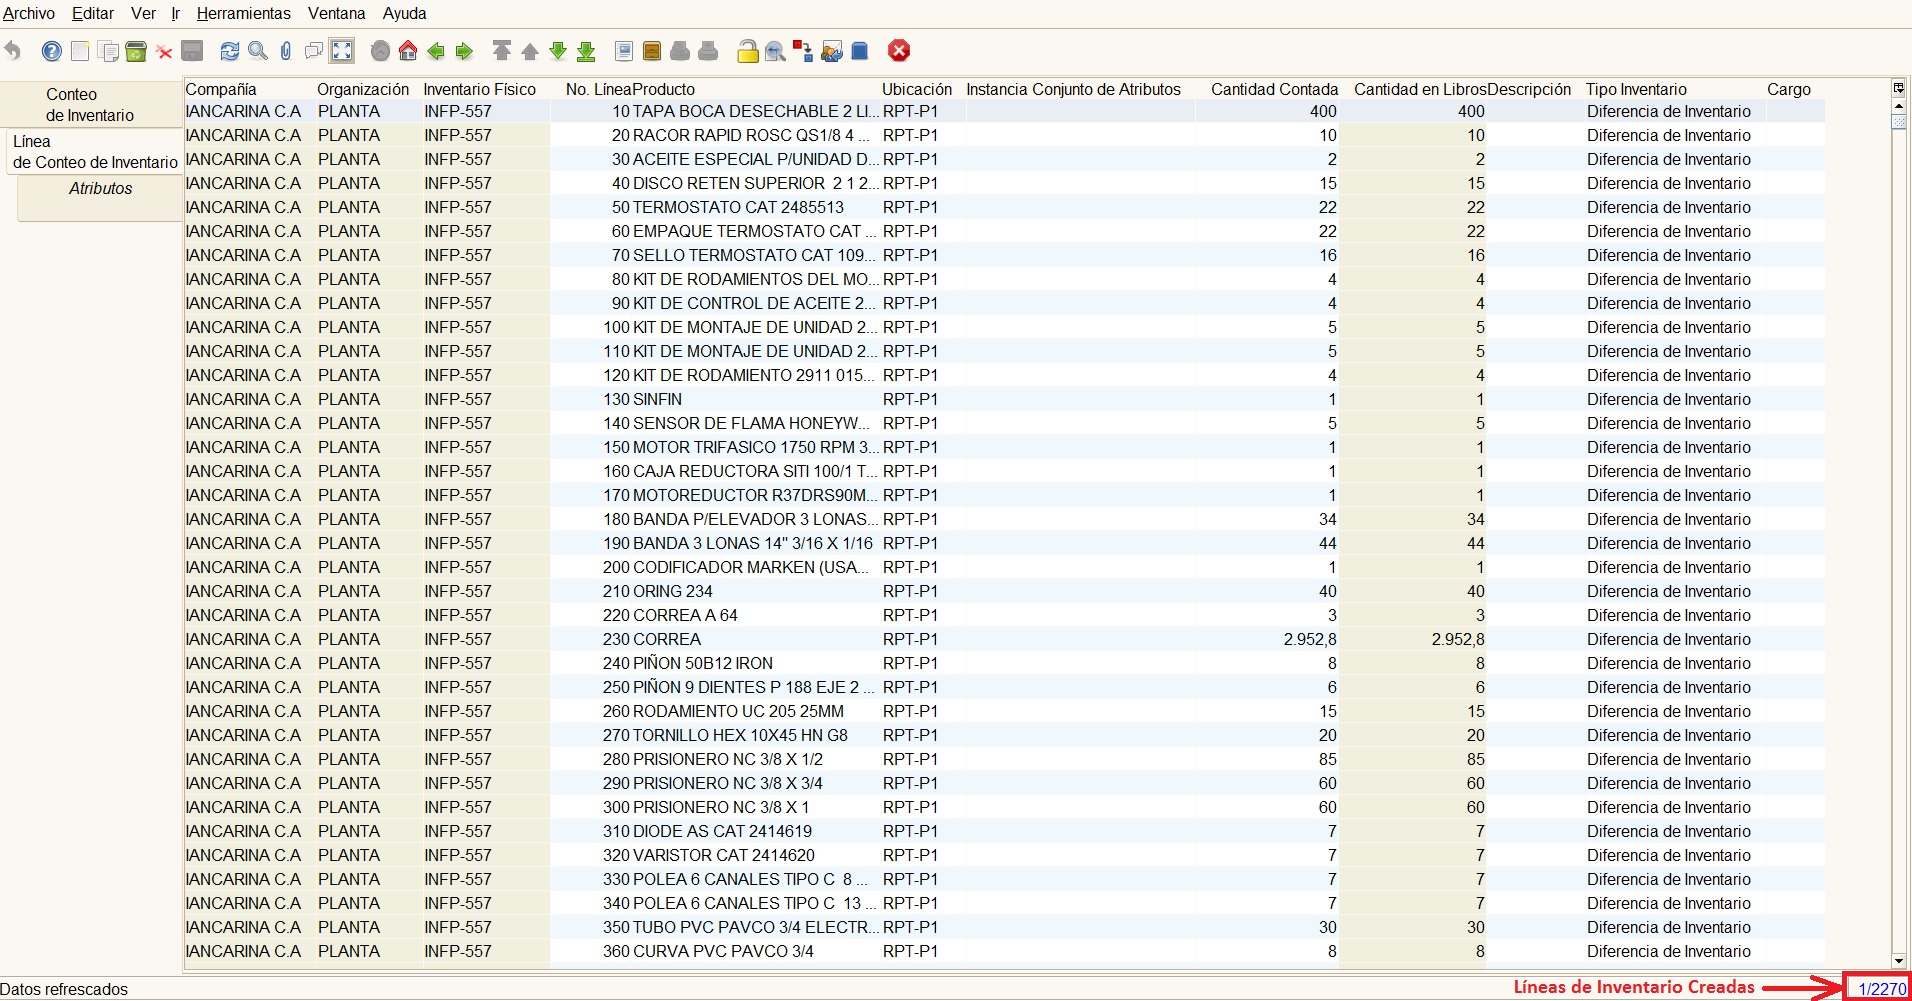
Task: Click the vertical scrollbar thumb
Action: coord(1898,121)
